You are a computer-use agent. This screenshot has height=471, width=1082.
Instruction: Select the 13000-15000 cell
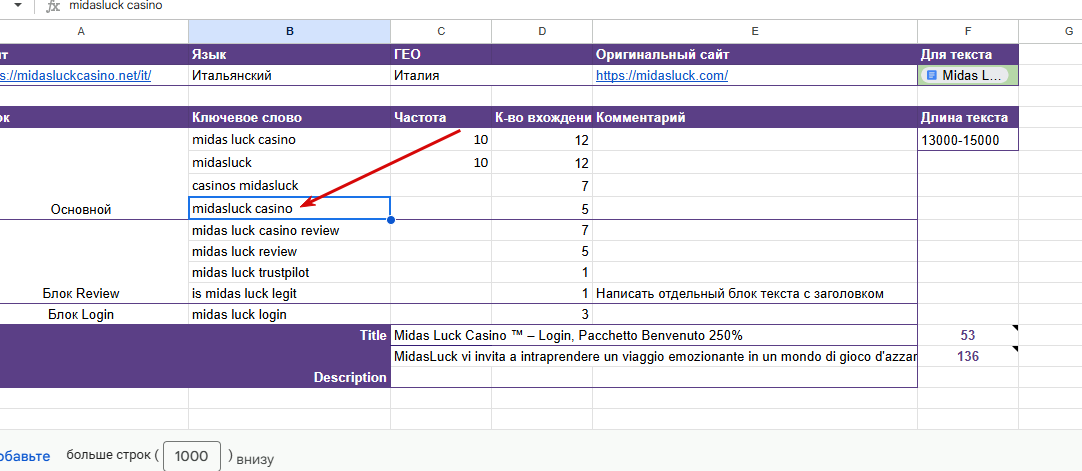968,140
